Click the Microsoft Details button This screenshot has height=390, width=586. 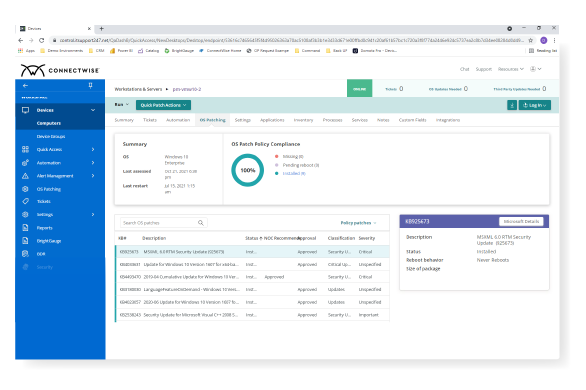(521, 222)
